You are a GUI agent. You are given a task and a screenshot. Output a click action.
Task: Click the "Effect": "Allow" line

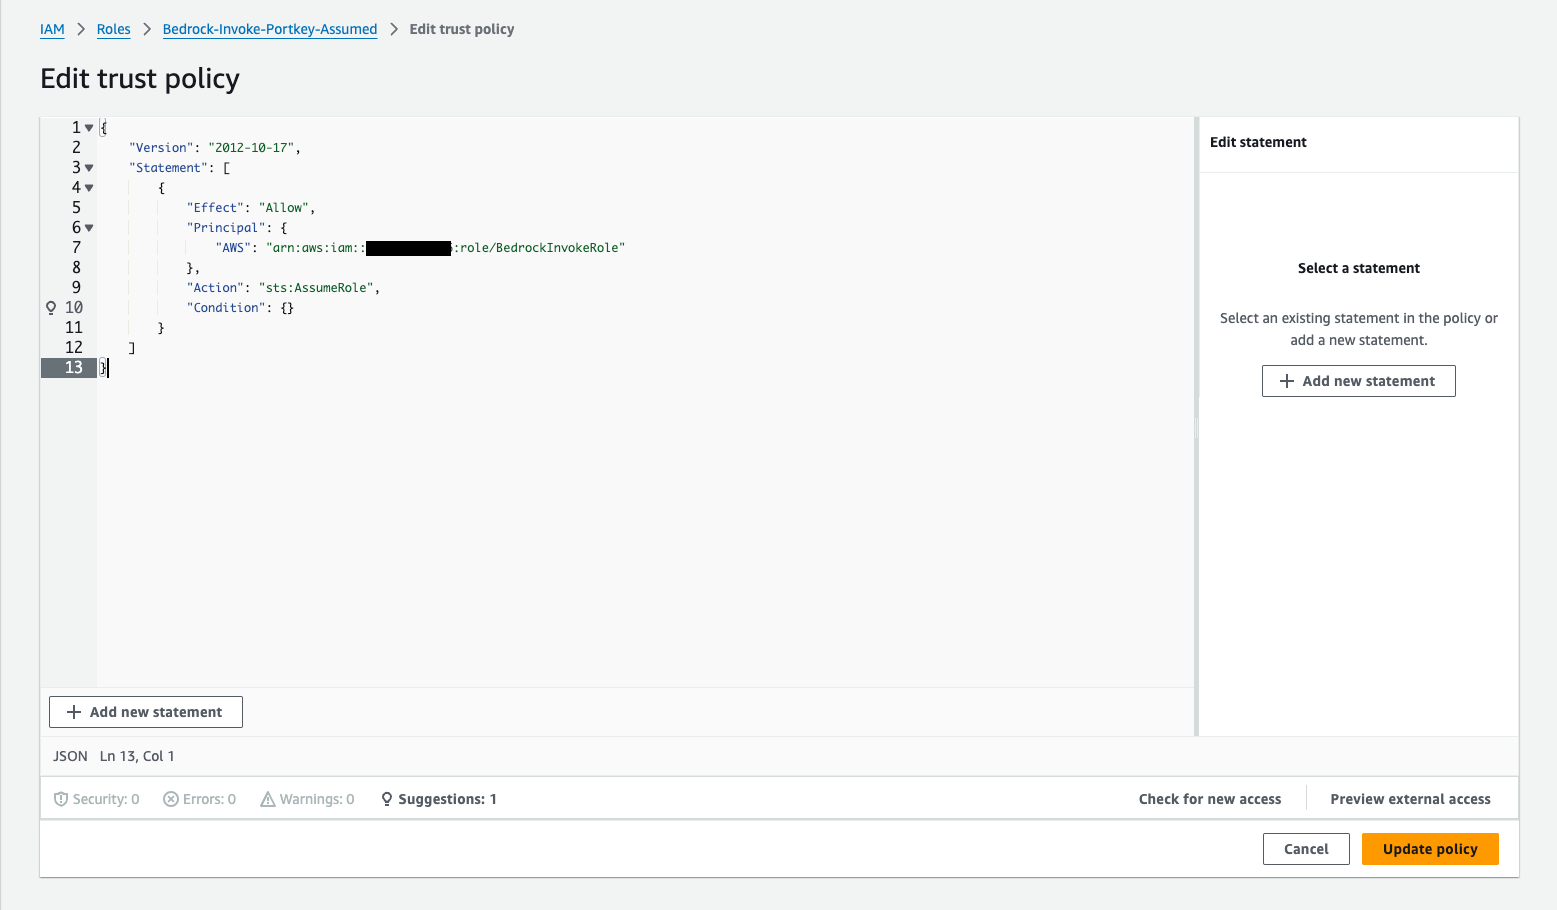[251, 208]
